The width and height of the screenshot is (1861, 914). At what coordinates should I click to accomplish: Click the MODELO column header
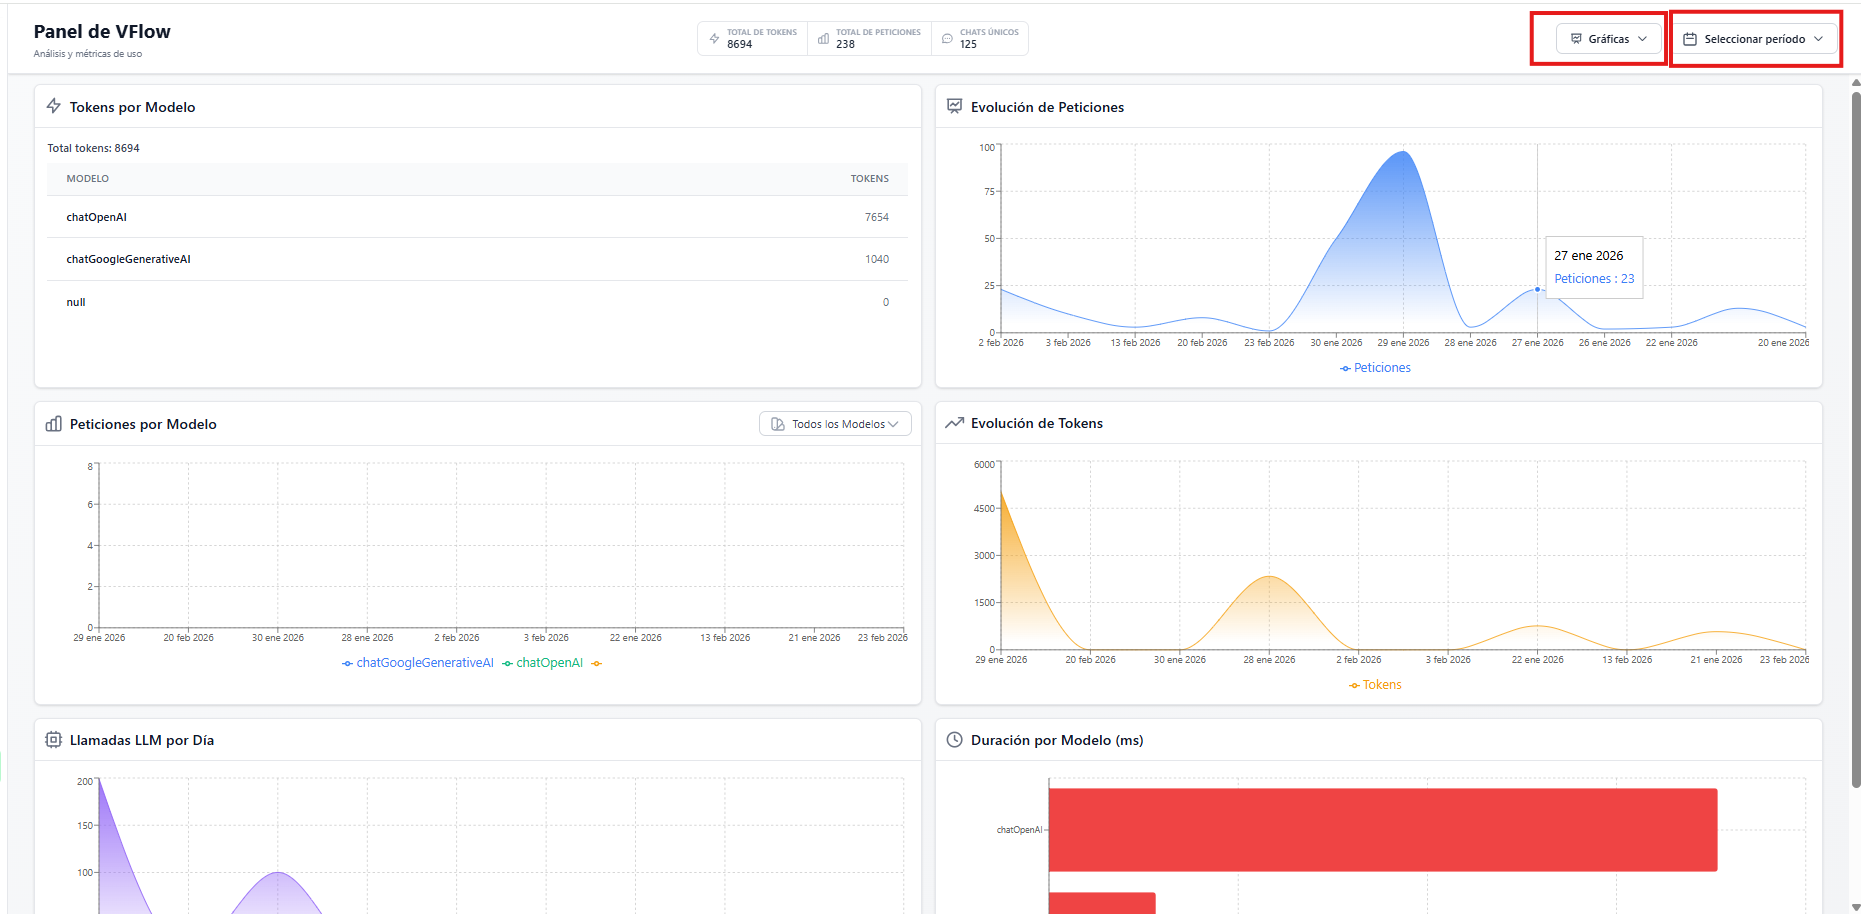click(x=88, y=179)
